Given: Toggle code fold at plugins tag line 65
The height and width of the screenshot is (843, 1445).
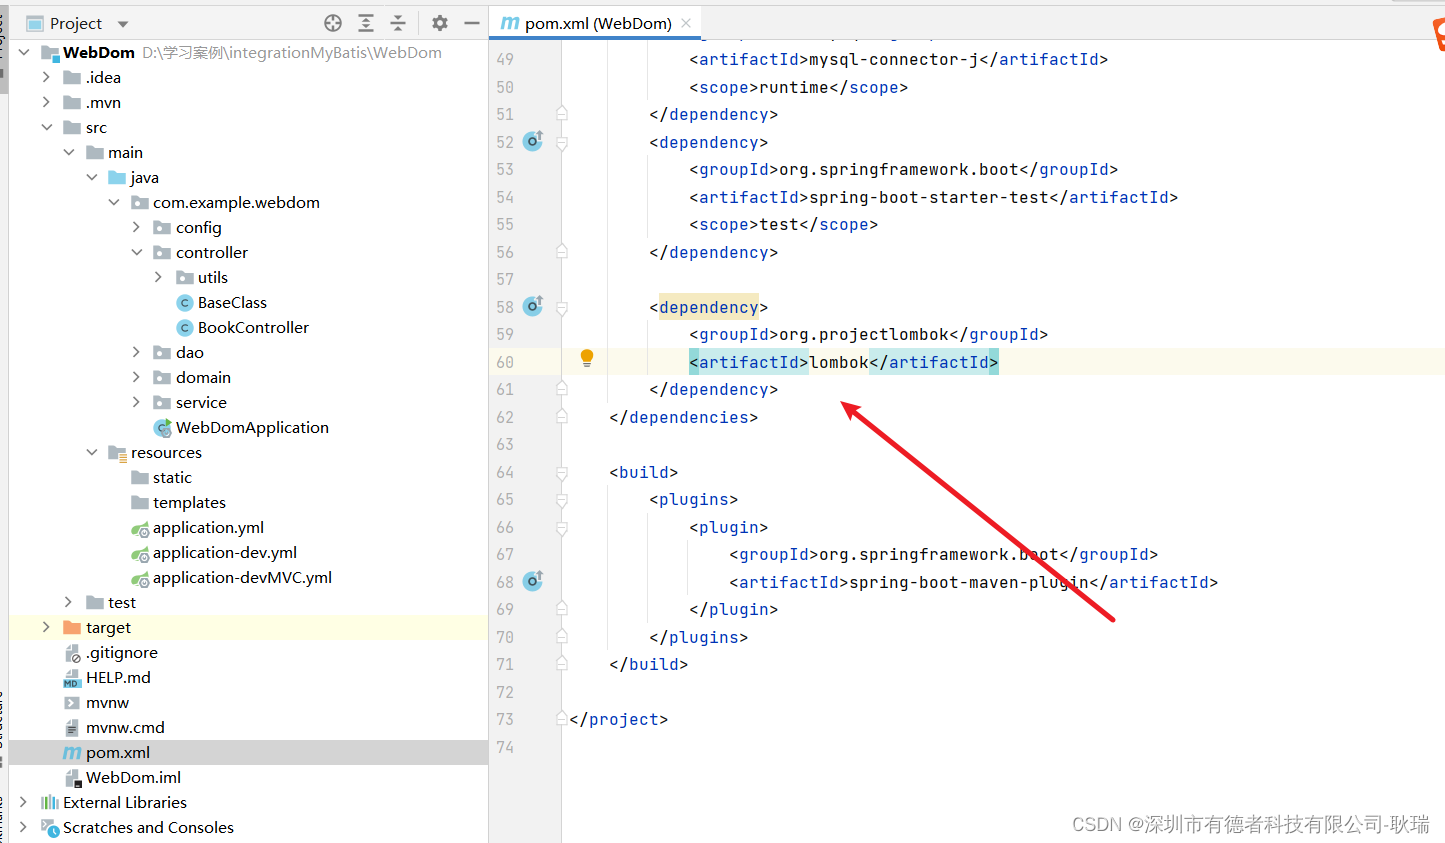Looking at the screenshot, I should [x=562, y=500].
